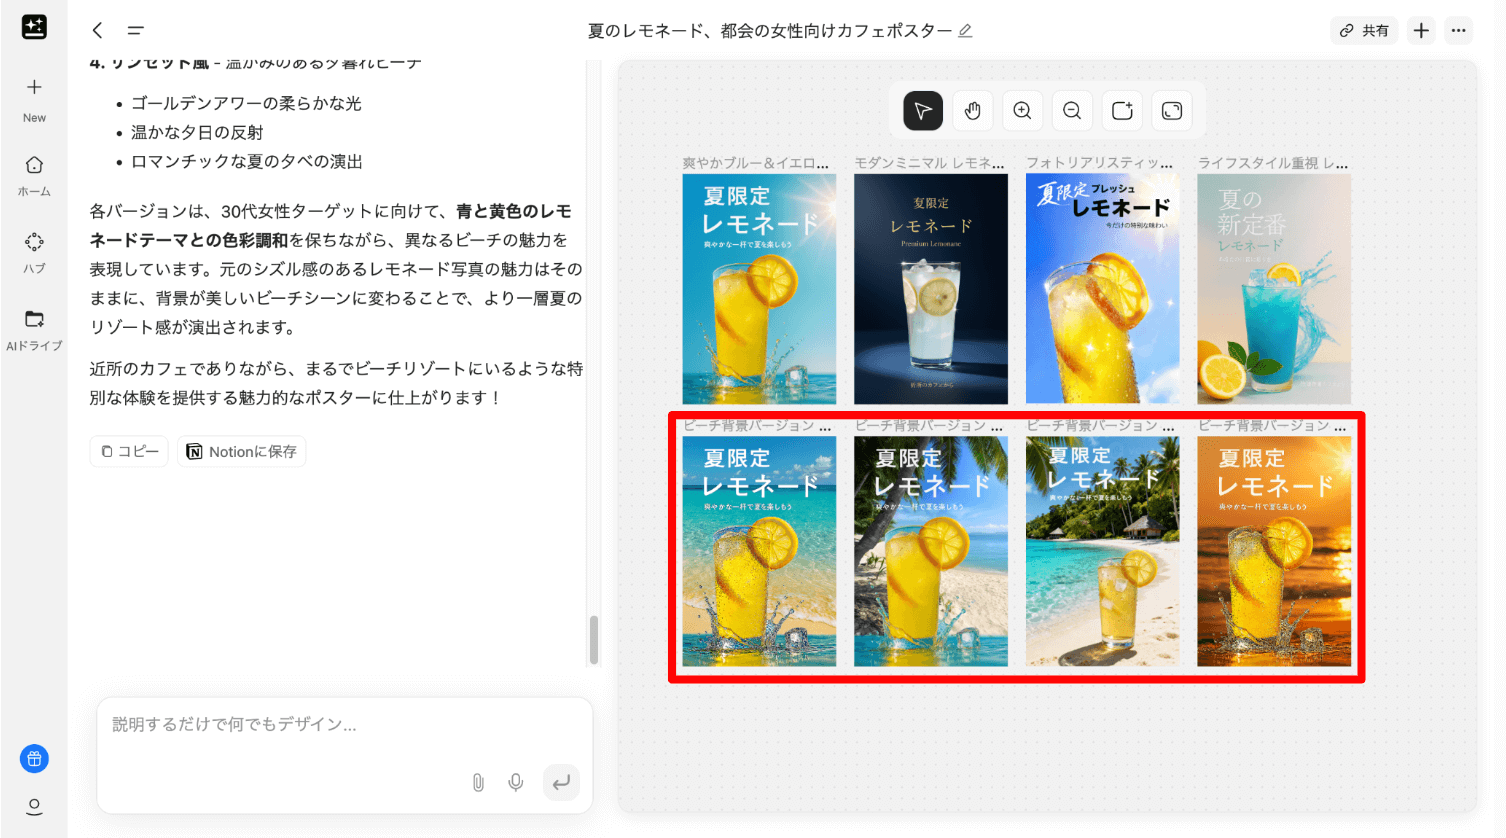Screen dimensions: 1506x838
Task: Click the microphone voice input icon
Action: click(516, 782)
